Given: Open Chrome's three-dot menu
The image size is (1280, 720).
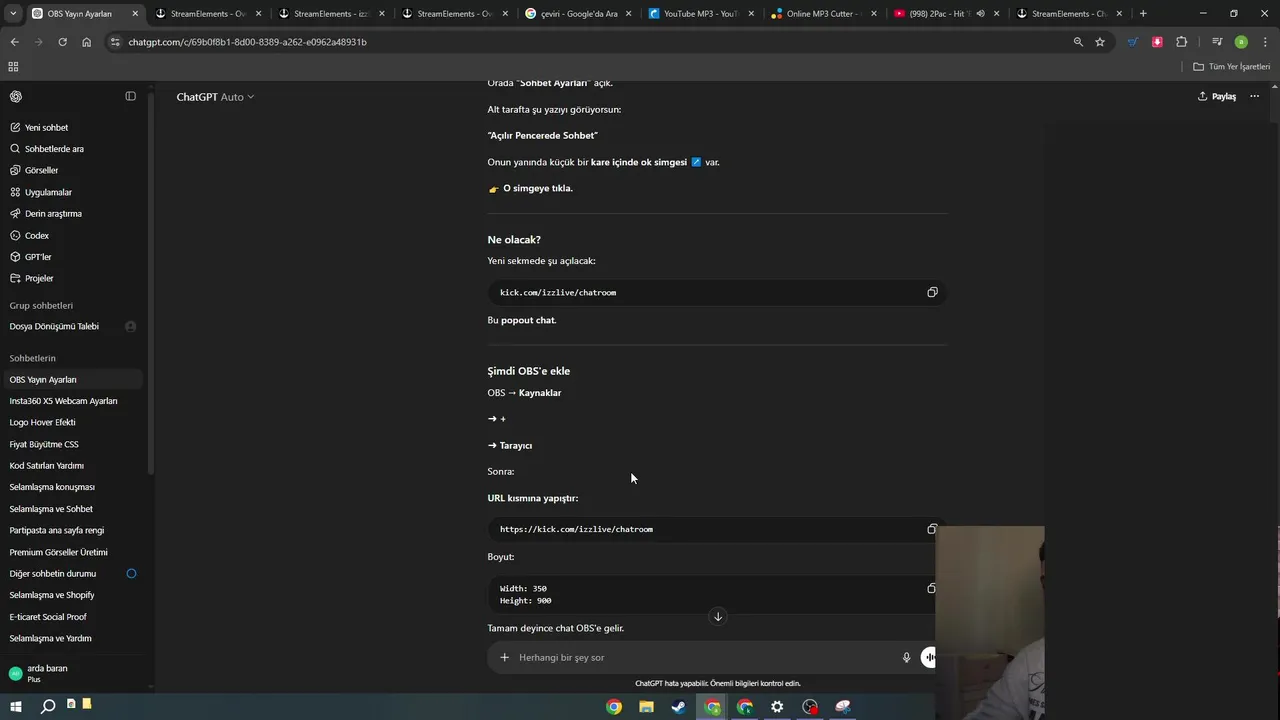Looking at the screenshot, I should pos(1265,42).
